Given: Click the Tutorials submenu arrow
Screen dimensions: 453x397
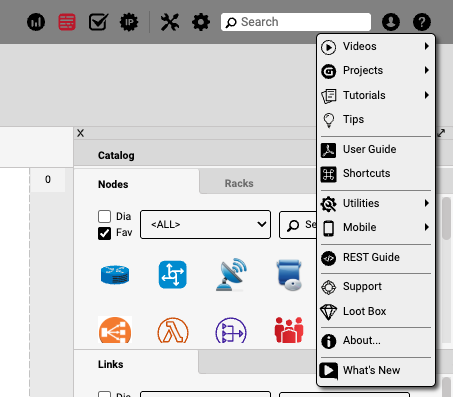Looking at the screenshot, I should click(x=427, y=95).
